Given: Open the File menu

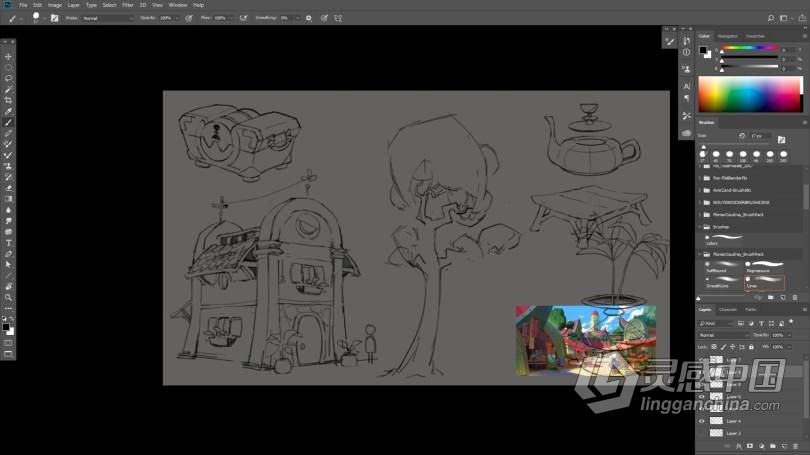Looking at the screenshot, I should (23, 5).
